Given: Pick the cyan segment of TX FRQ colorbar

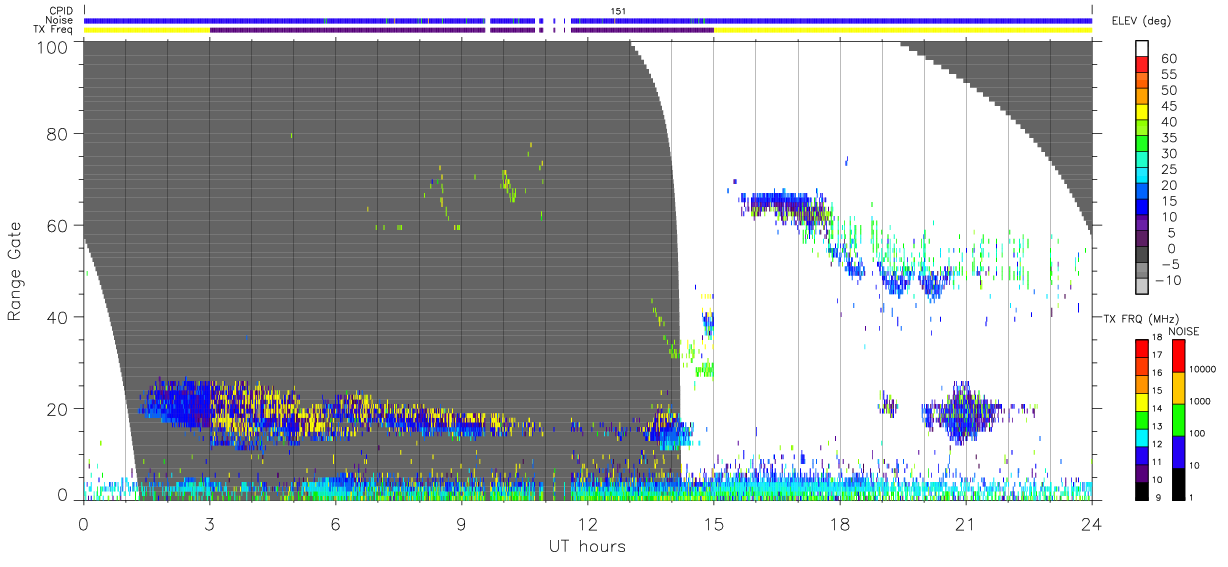Looking at the screenshot, I should (x=1140, y=437).
